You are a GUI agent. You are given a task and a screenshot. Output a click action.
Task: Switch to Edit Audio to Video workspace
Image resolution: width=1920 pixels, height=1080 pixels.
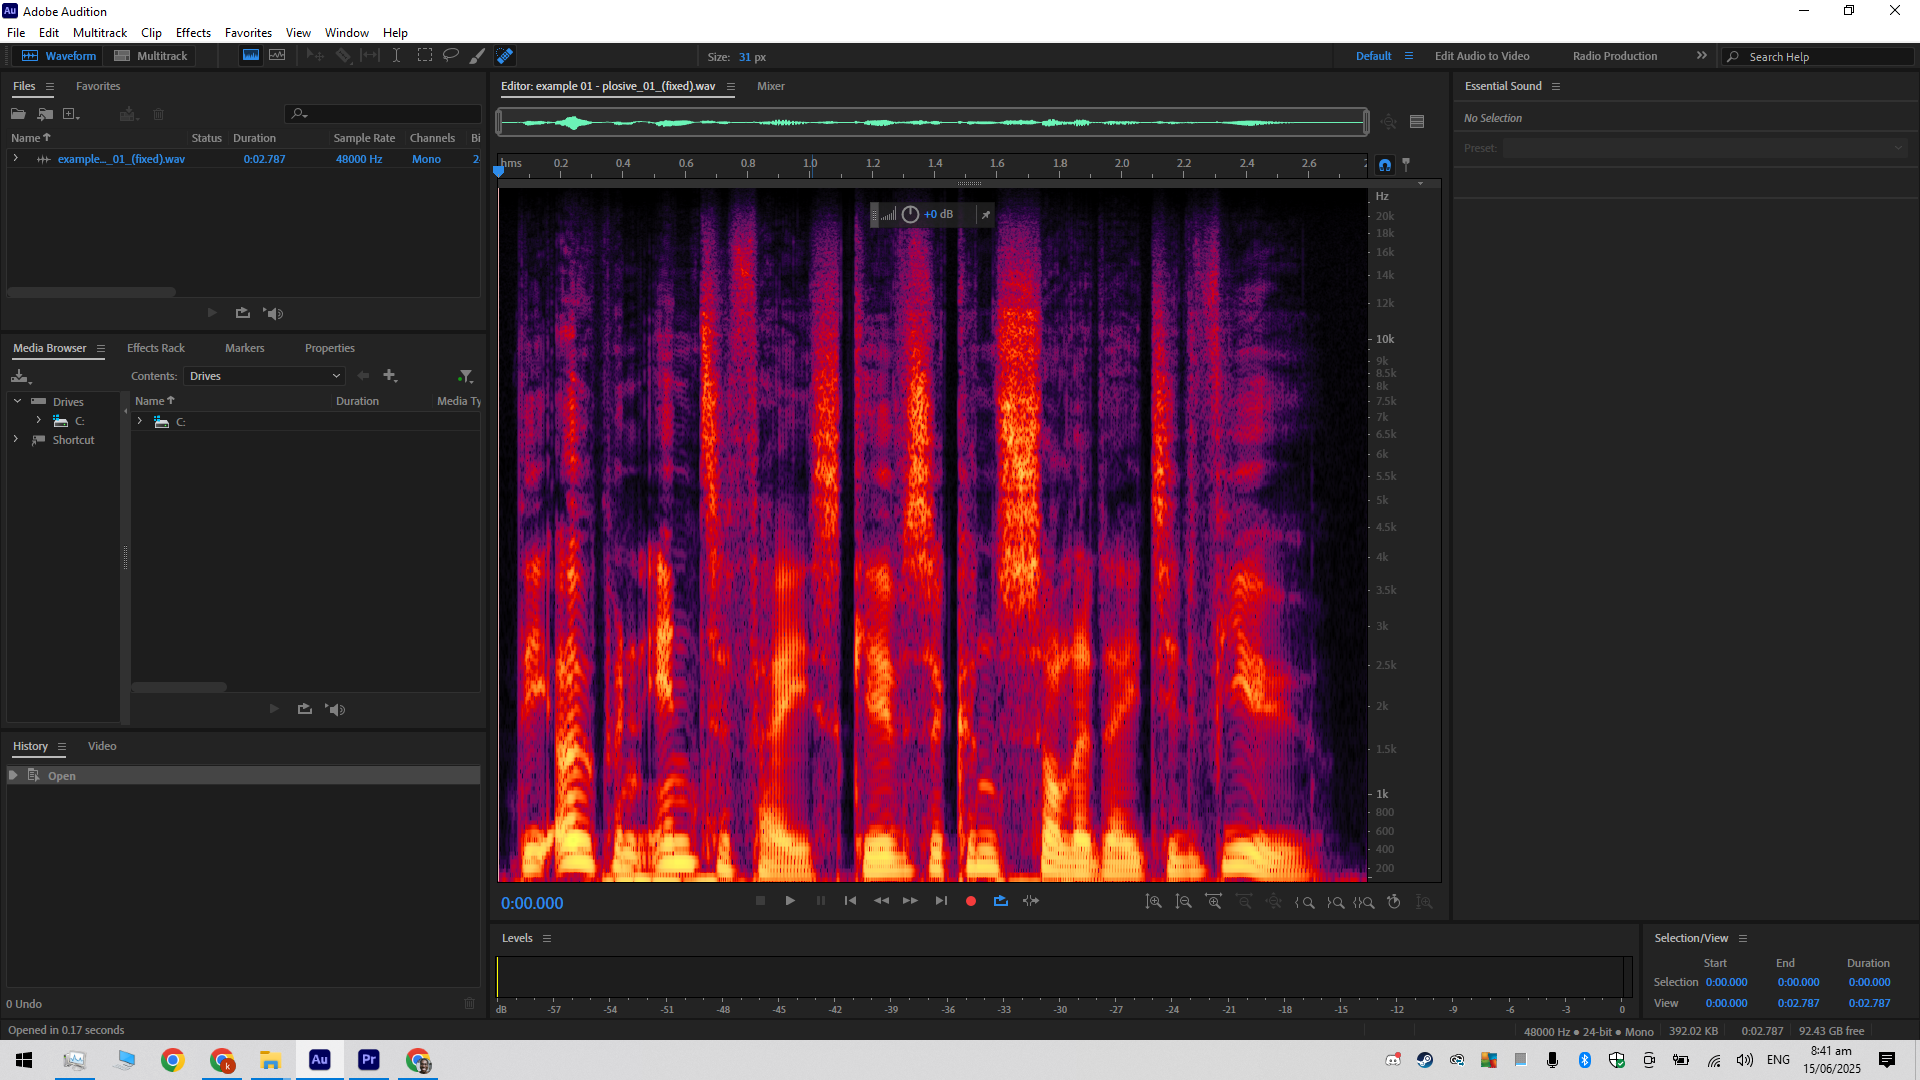pyautogui.click(x=1482, y=56)
